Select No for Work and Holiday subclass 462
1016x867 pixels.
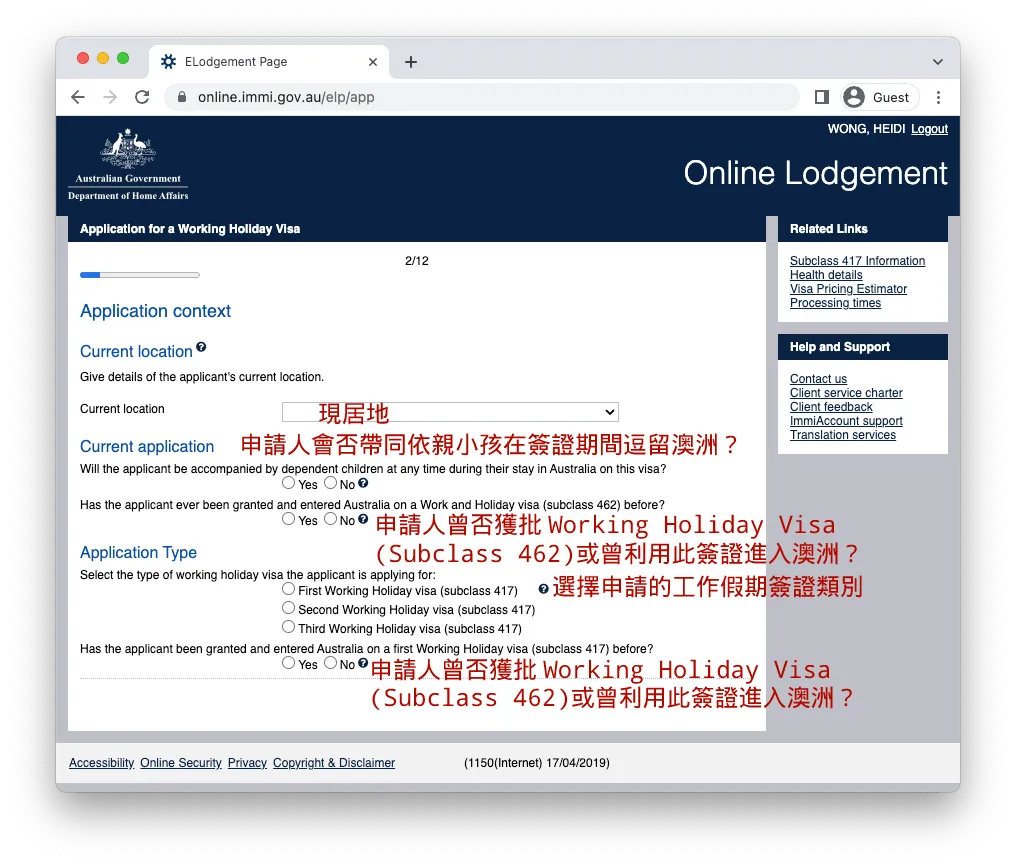pos(330,519)
